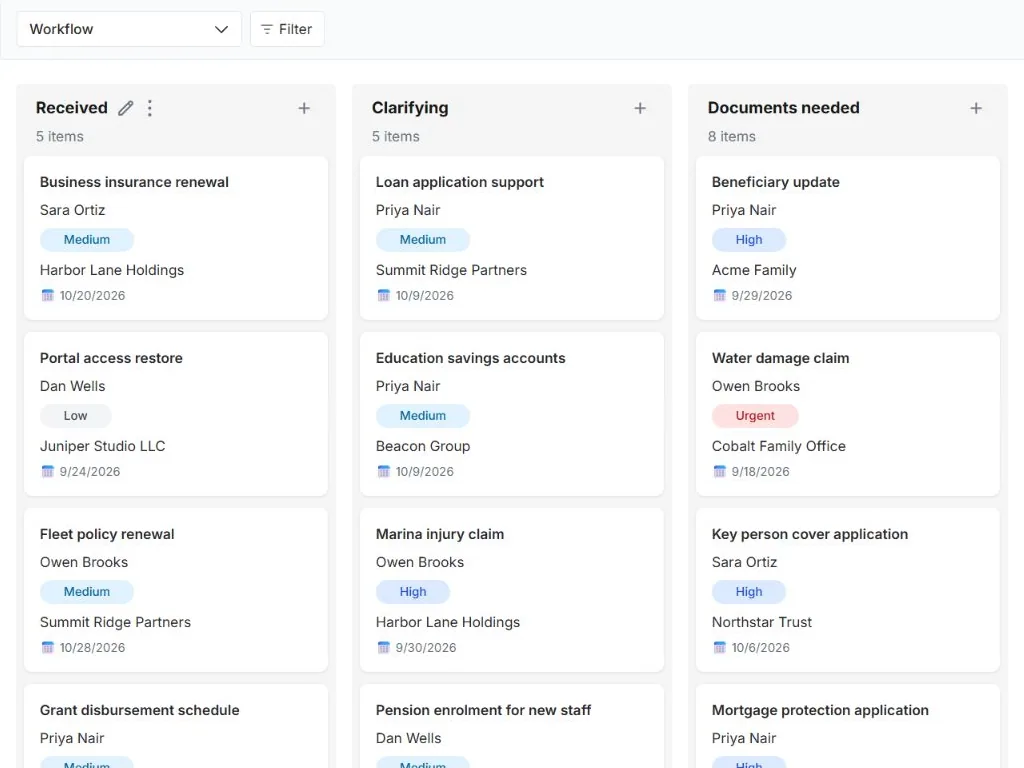Click the 8 items count label
1024x768 pixels.
coord(731,136)
